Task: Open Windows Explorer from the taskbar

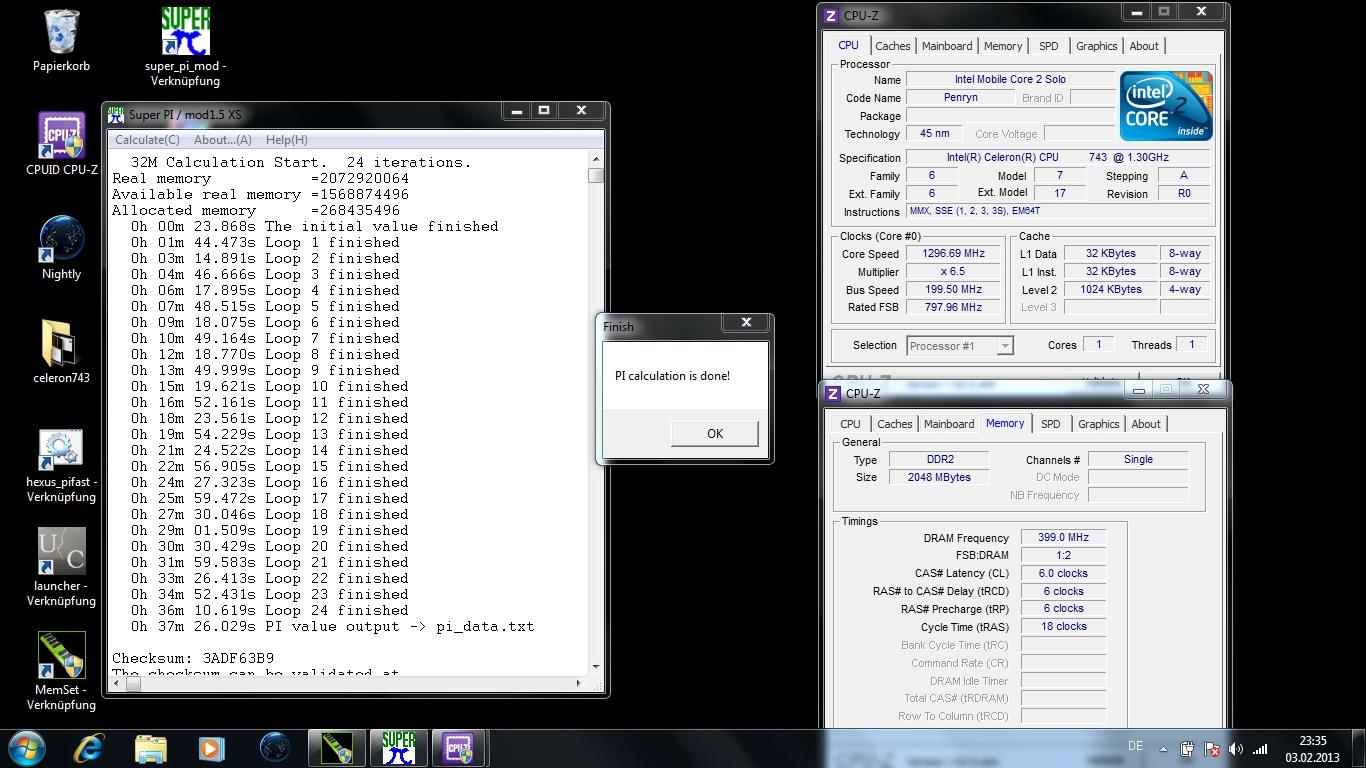Action: click(151, 748)
